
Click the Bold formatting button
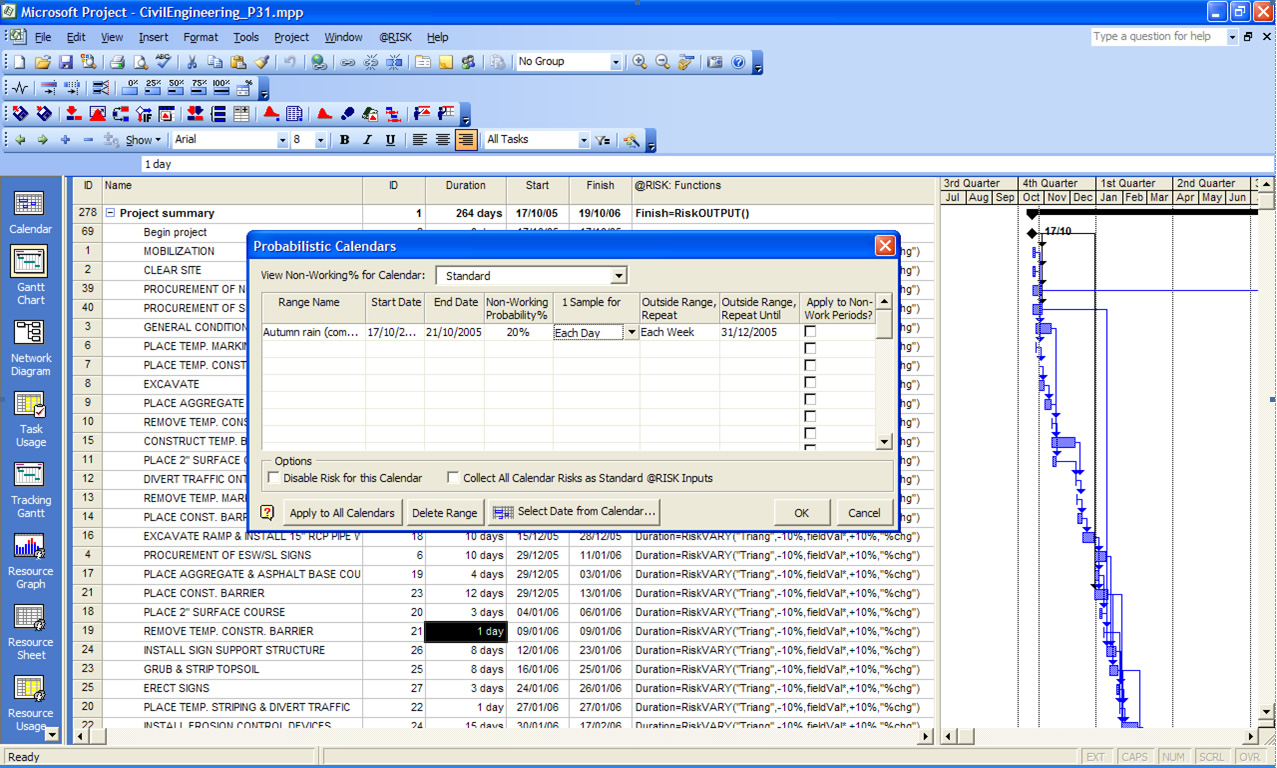[345, 140]
